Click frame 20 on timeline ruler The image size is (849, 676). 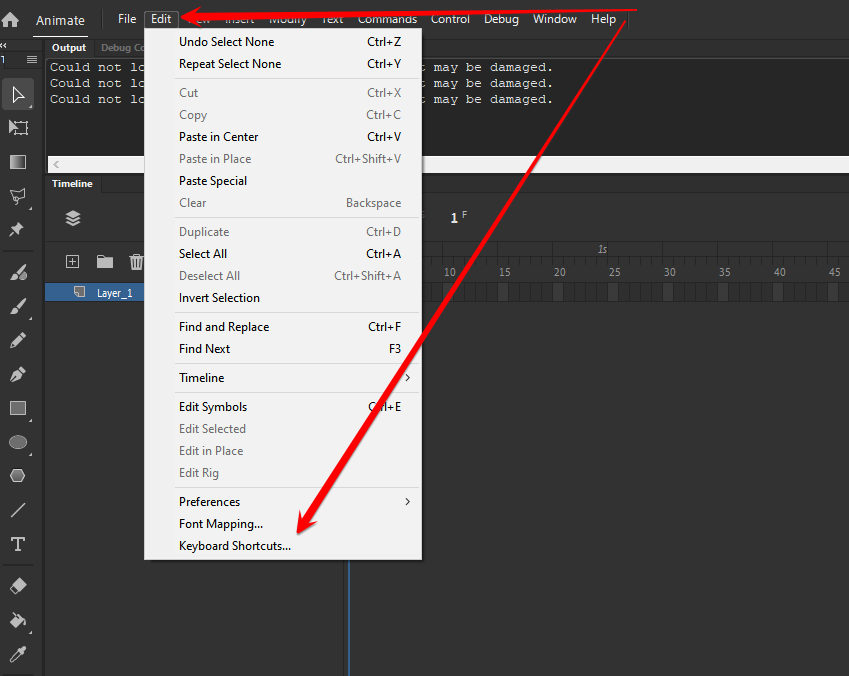coord(559,272)
